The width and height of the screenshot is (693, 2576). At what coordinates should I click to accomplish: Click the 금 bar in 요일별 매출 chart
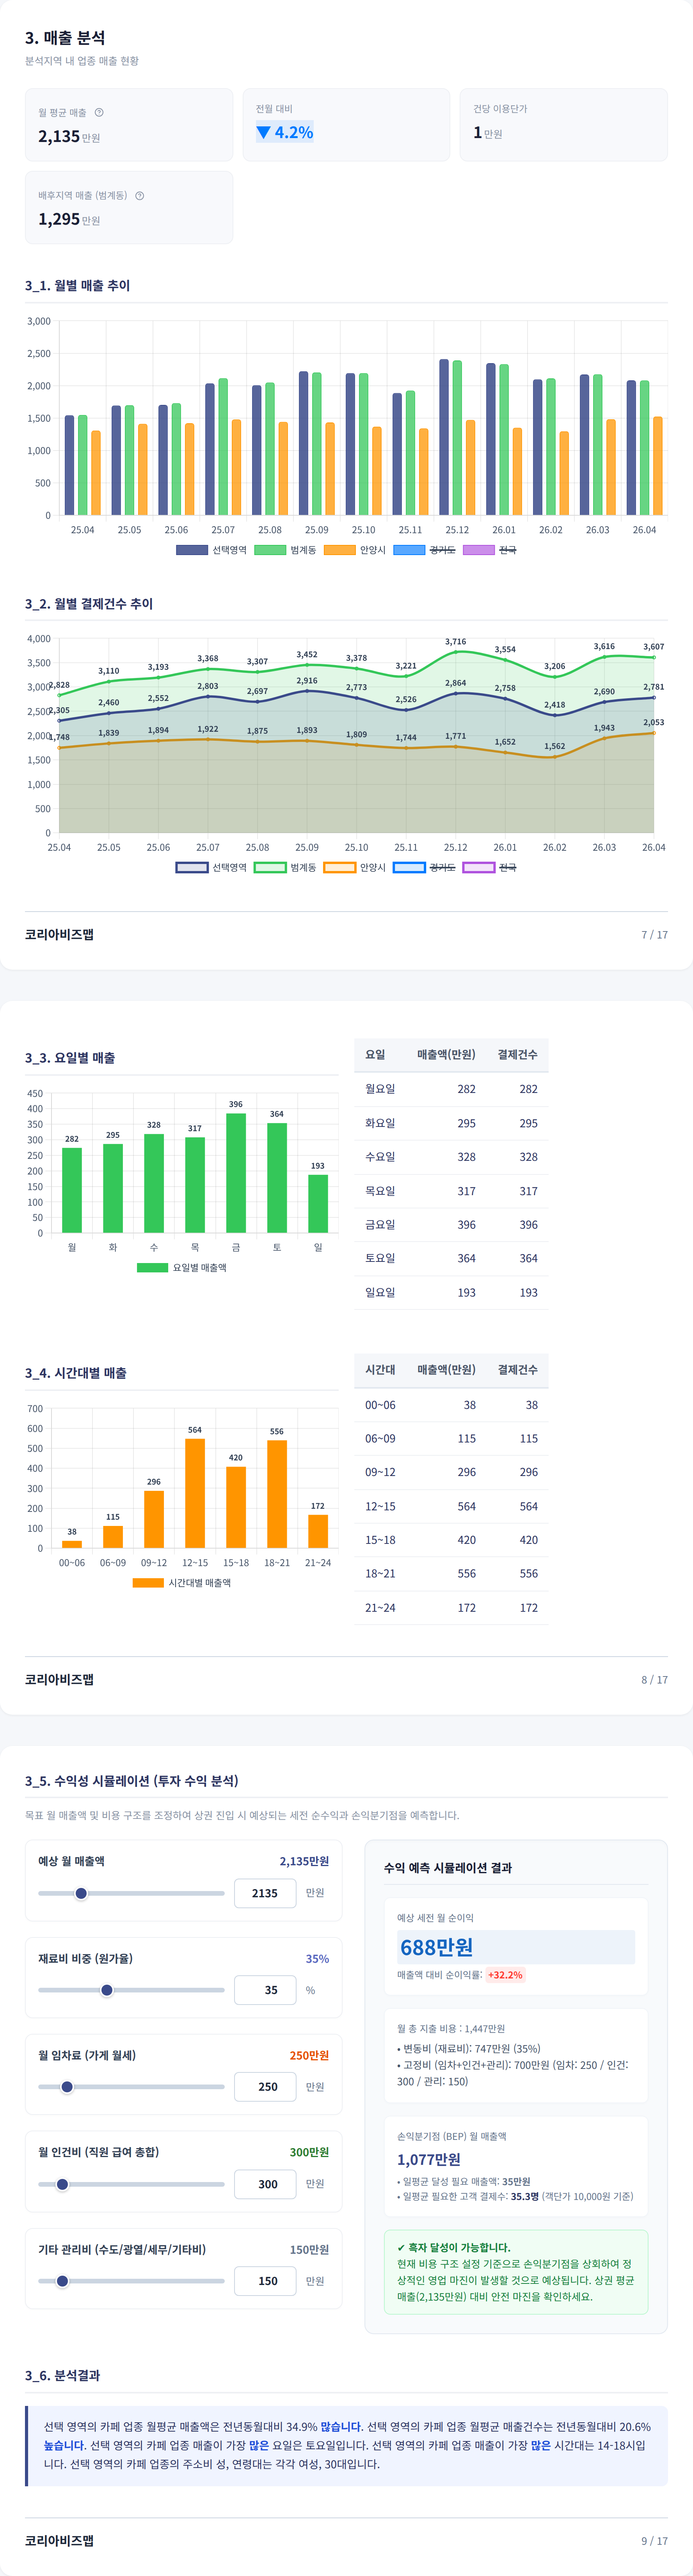236,1173
